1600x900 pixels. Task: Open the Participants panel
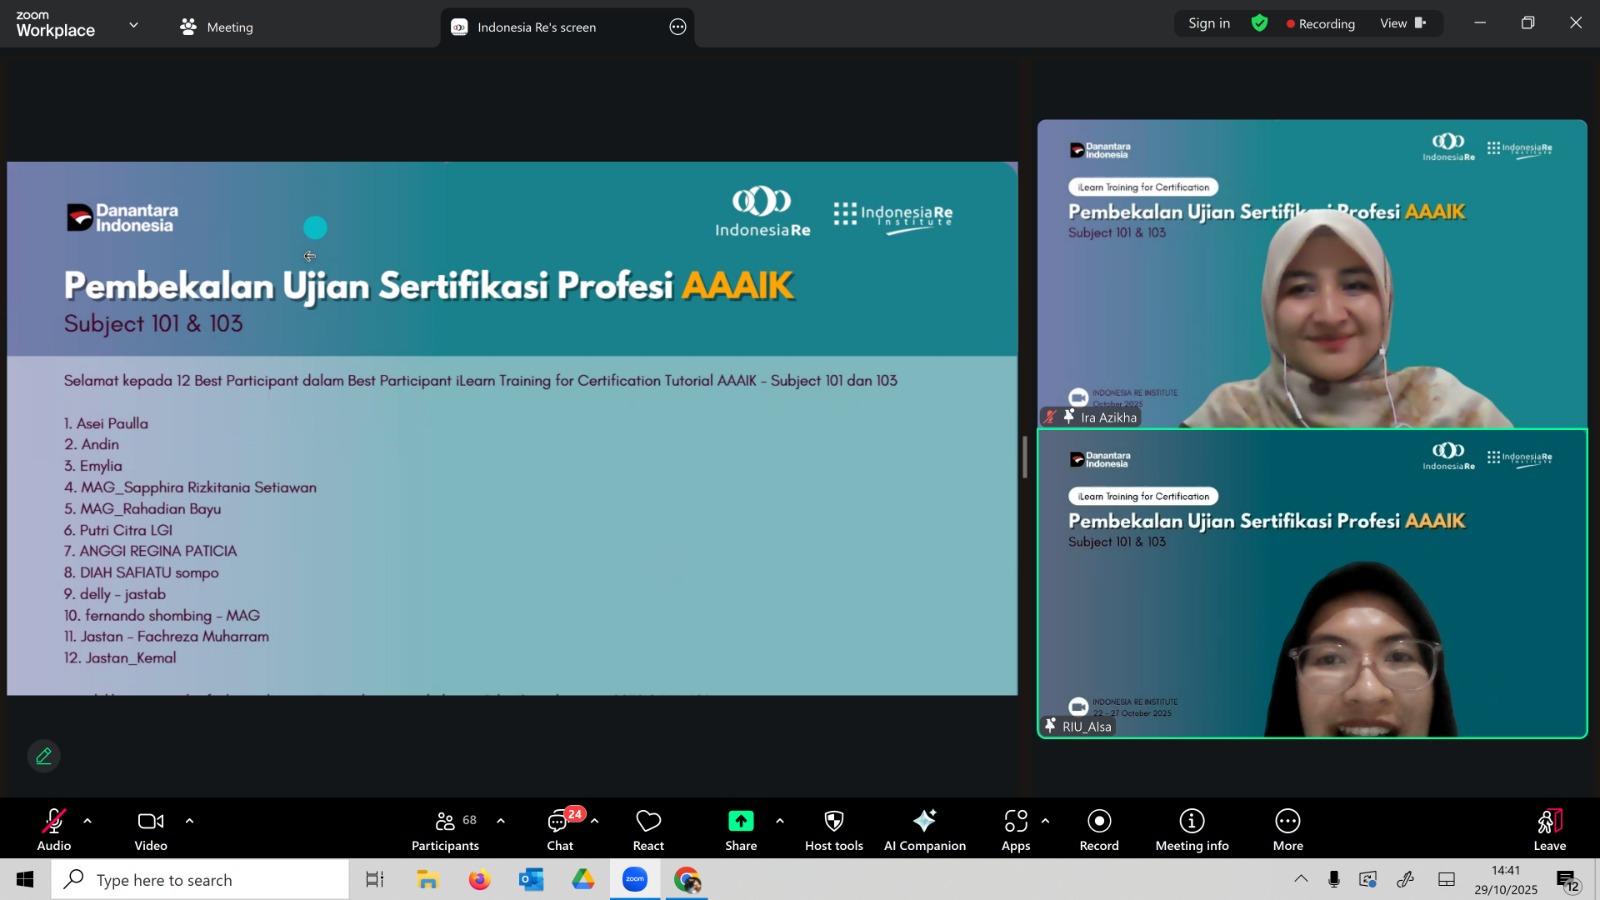click(x=445, y=830)
